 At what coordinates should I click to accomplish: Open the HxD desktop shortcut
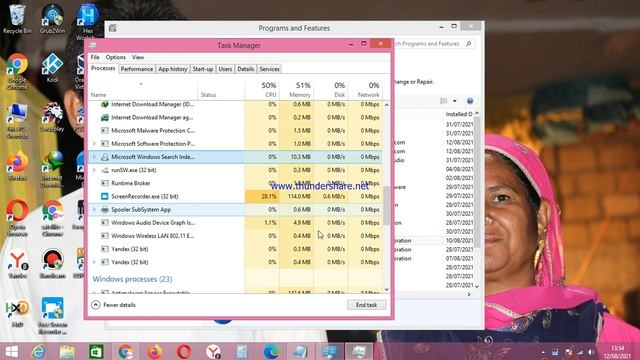pyautogui.click(x=17, y=313)
